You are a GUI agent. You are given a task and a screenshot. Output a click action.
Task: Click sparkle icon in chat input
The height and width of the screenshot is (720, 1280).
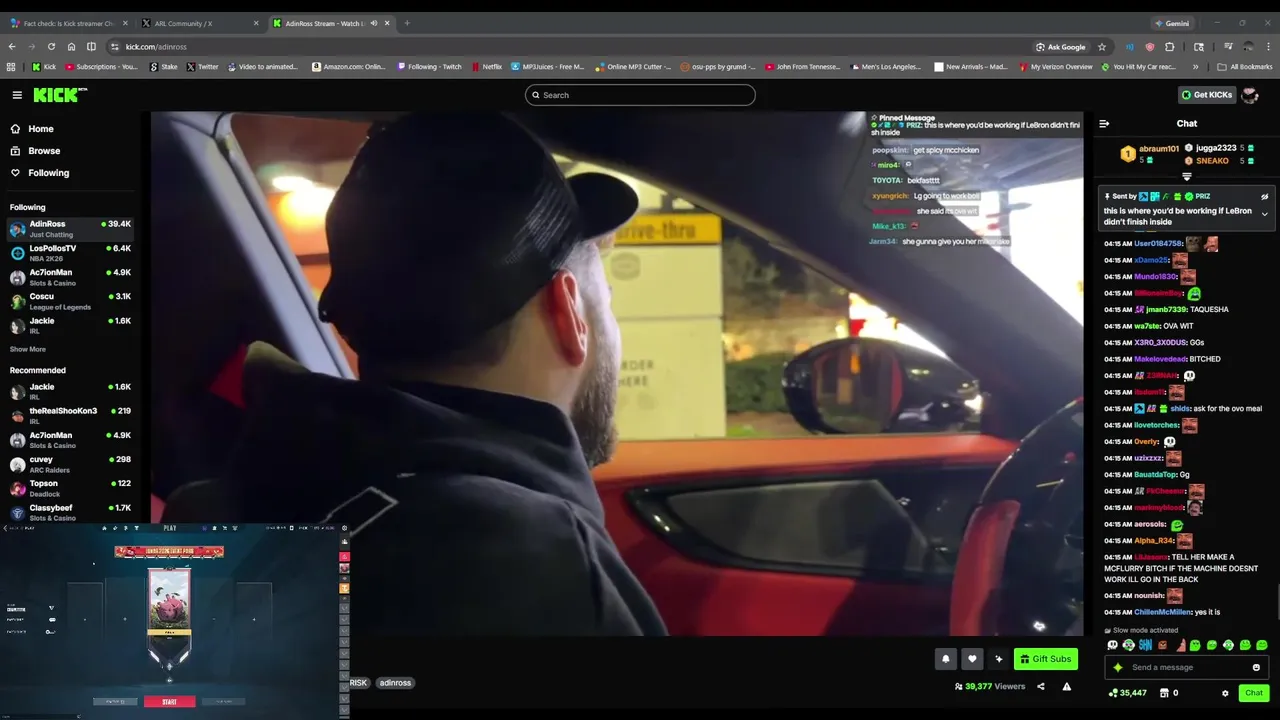click(1118, 668)
